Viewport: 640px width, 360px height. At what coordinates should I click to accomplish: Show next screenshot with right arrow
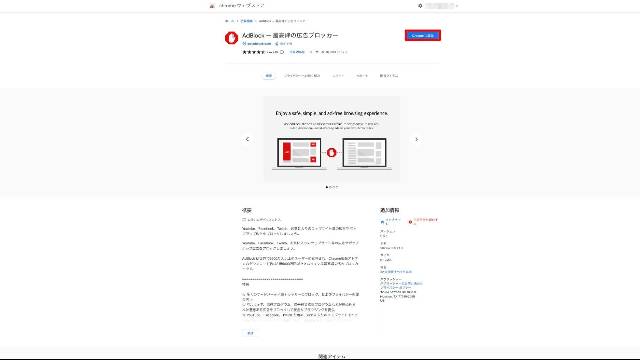[x=416, y=139]
